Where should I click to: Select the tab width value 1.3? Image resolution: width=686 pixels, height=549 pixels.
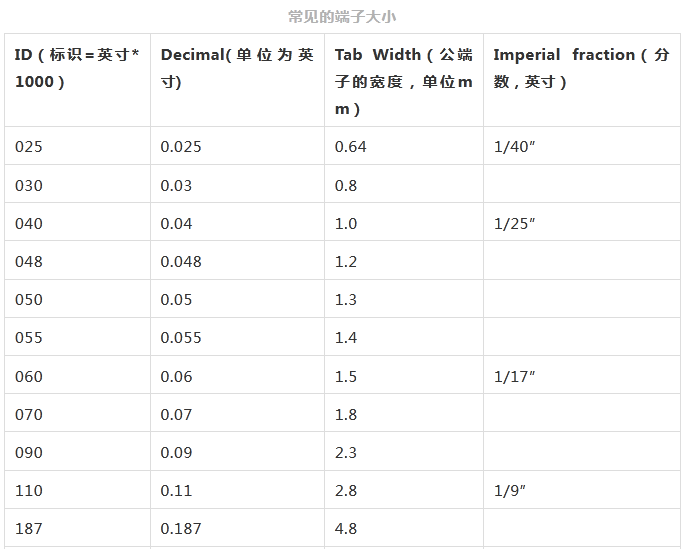346,300
